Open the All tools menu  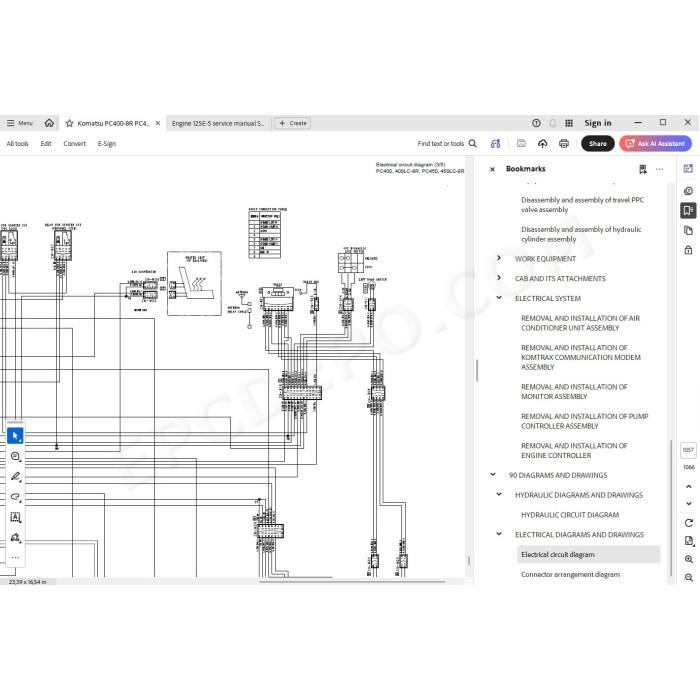pyautogui.click(x=17, y=144)
